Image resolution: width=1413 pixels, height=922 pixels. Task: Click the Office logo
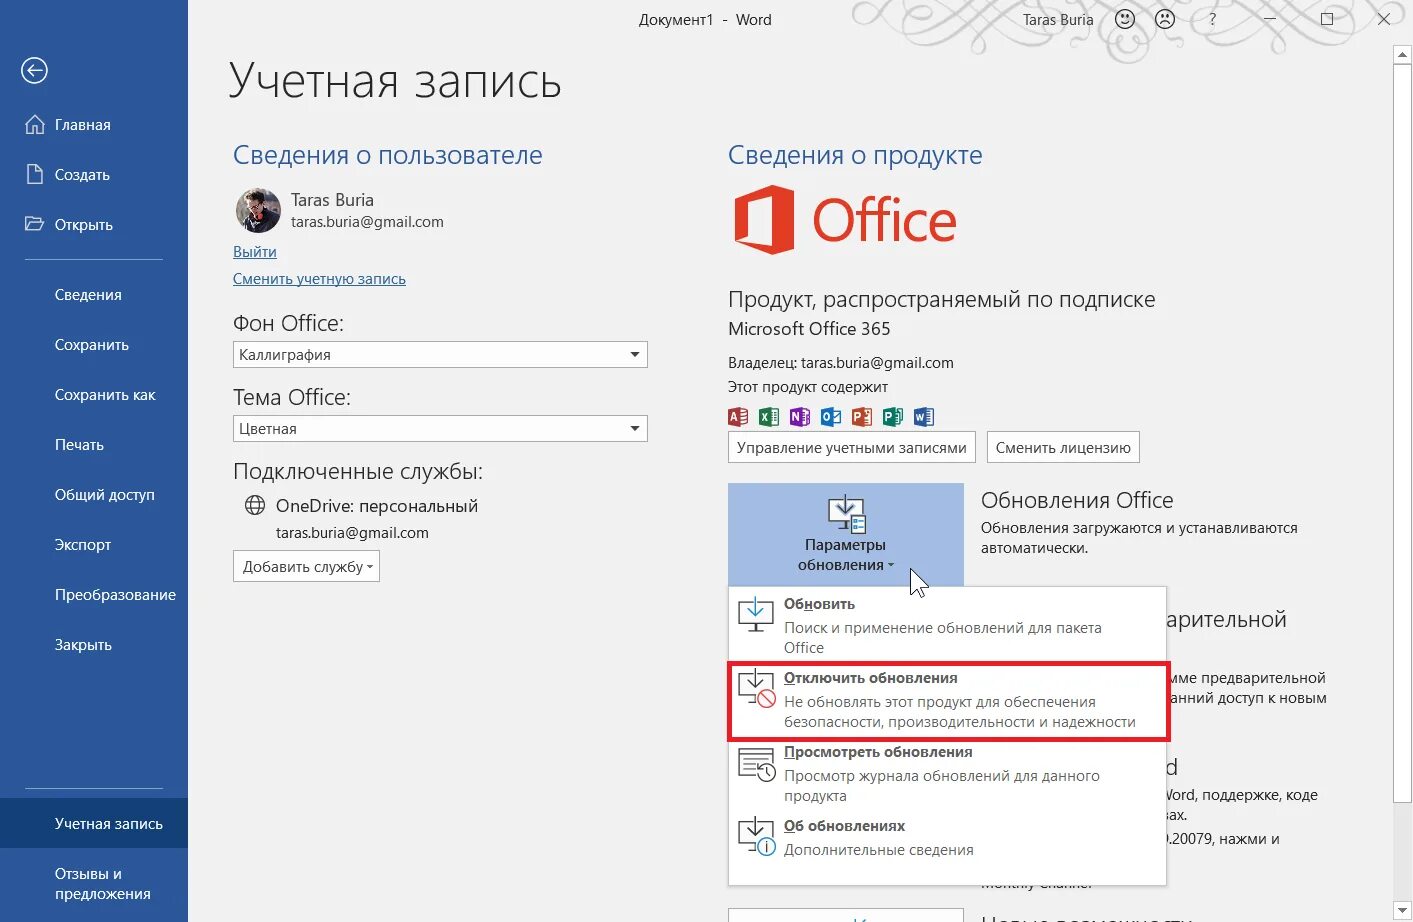[x=845, y=220]
